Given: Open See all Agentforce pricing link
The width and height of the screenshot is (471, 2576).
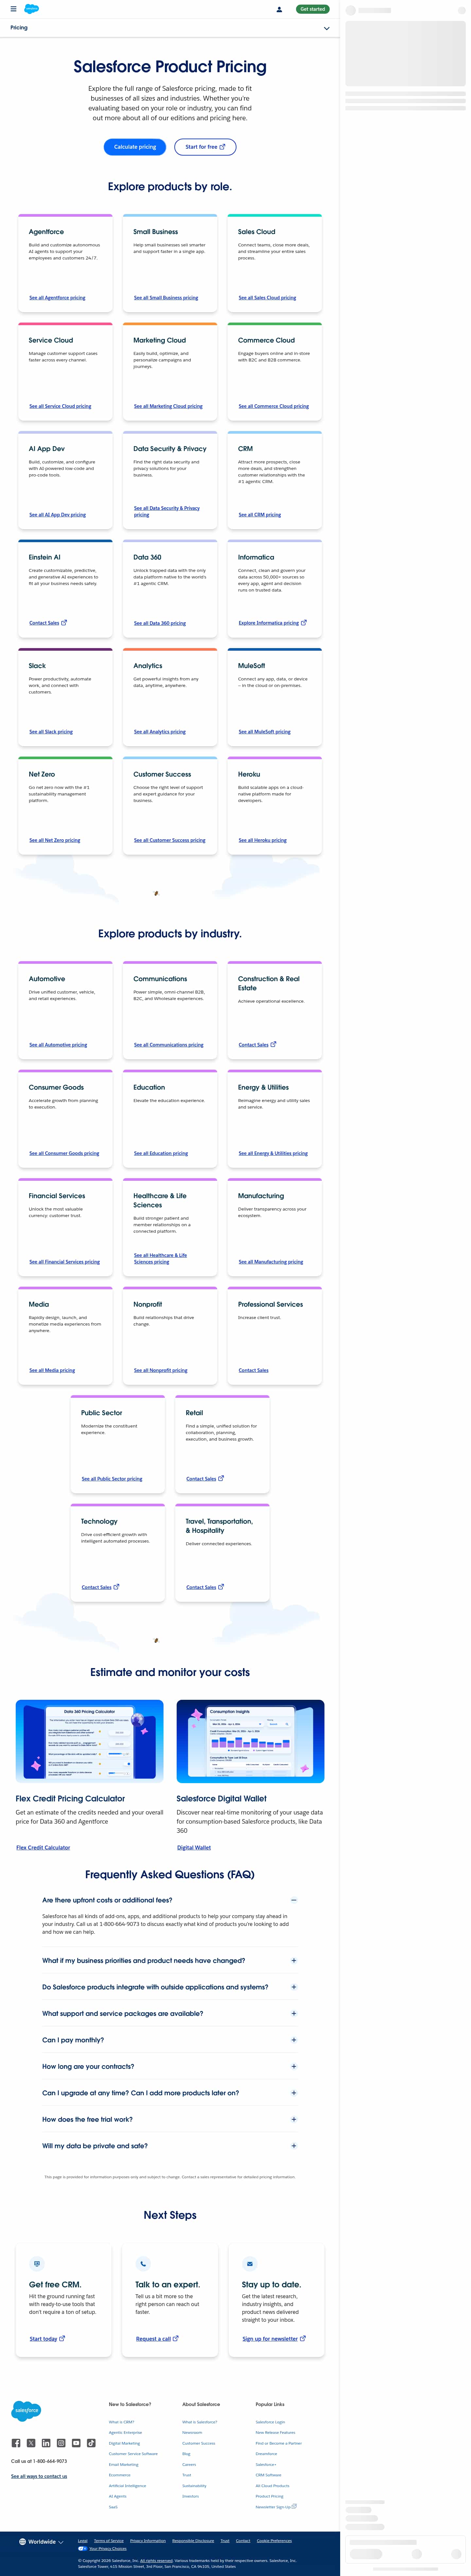Looking at the screenshot, I should pyautogui.click(x=57, y=298).
